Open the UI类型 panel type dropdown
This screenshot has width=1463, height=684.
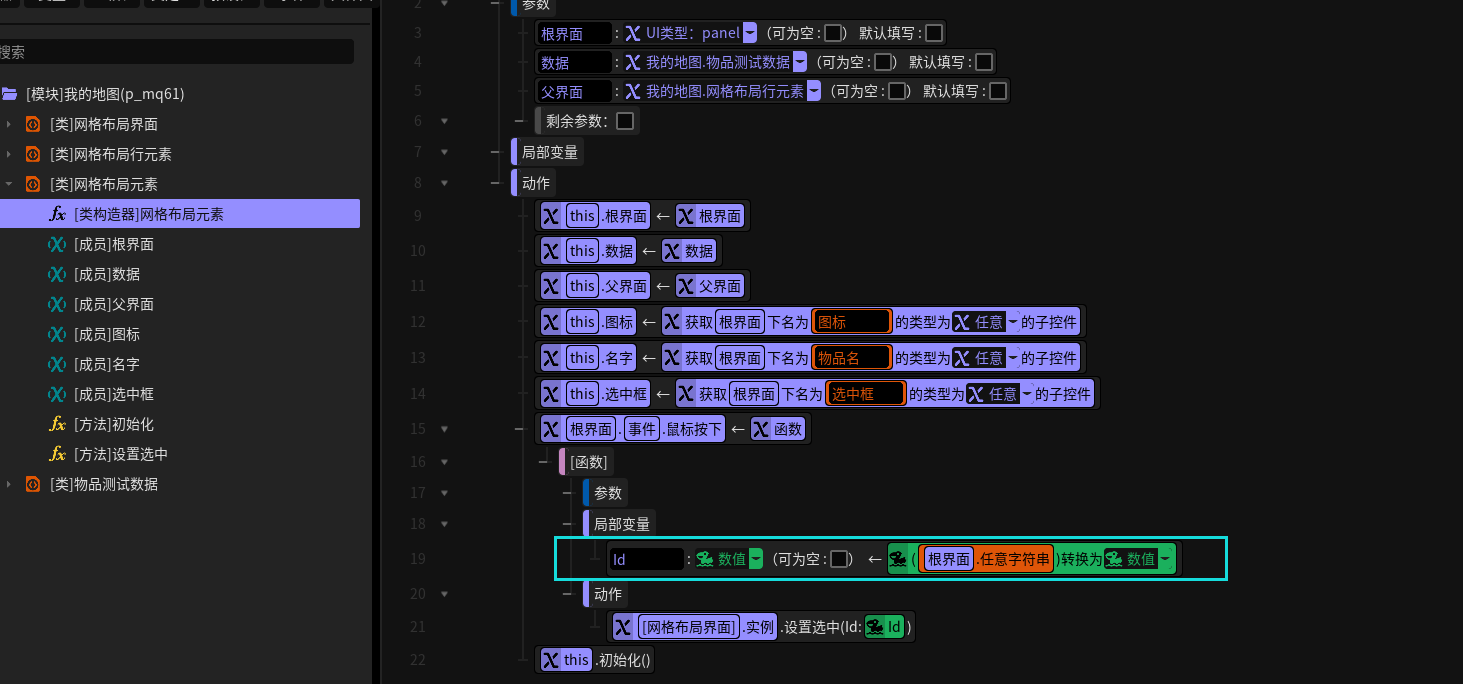[x=750, y=33]
